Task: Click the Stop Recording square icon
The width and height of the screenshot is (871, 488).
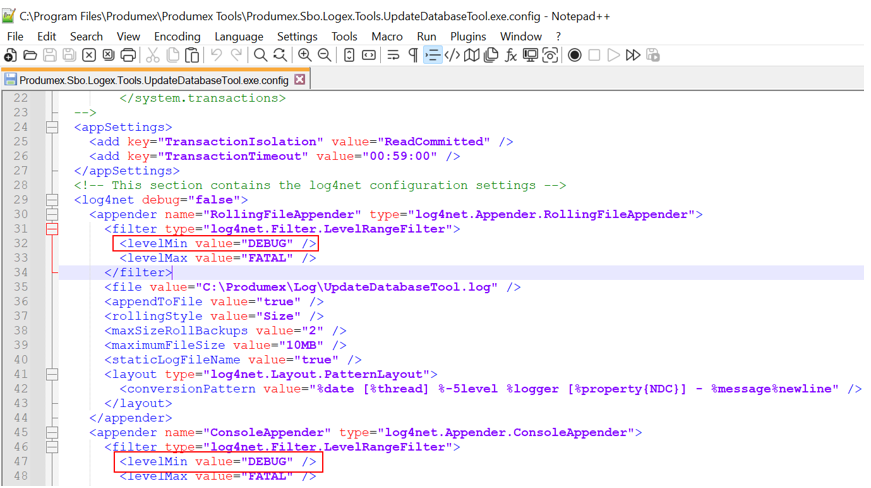Action: tap(594, 56)
